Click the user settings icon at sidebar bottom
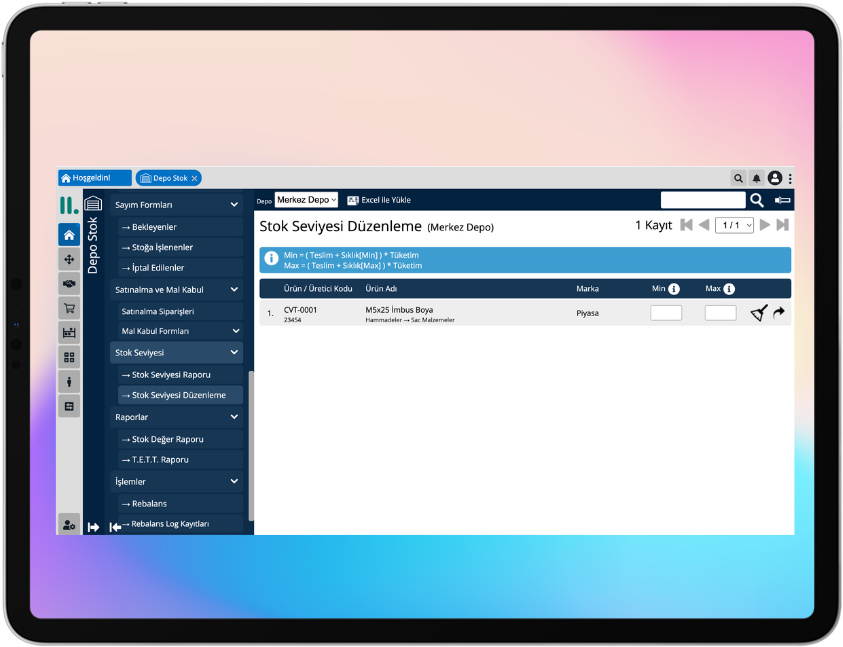The height and width of the screenshot is (647, 843). pos(69,525)
